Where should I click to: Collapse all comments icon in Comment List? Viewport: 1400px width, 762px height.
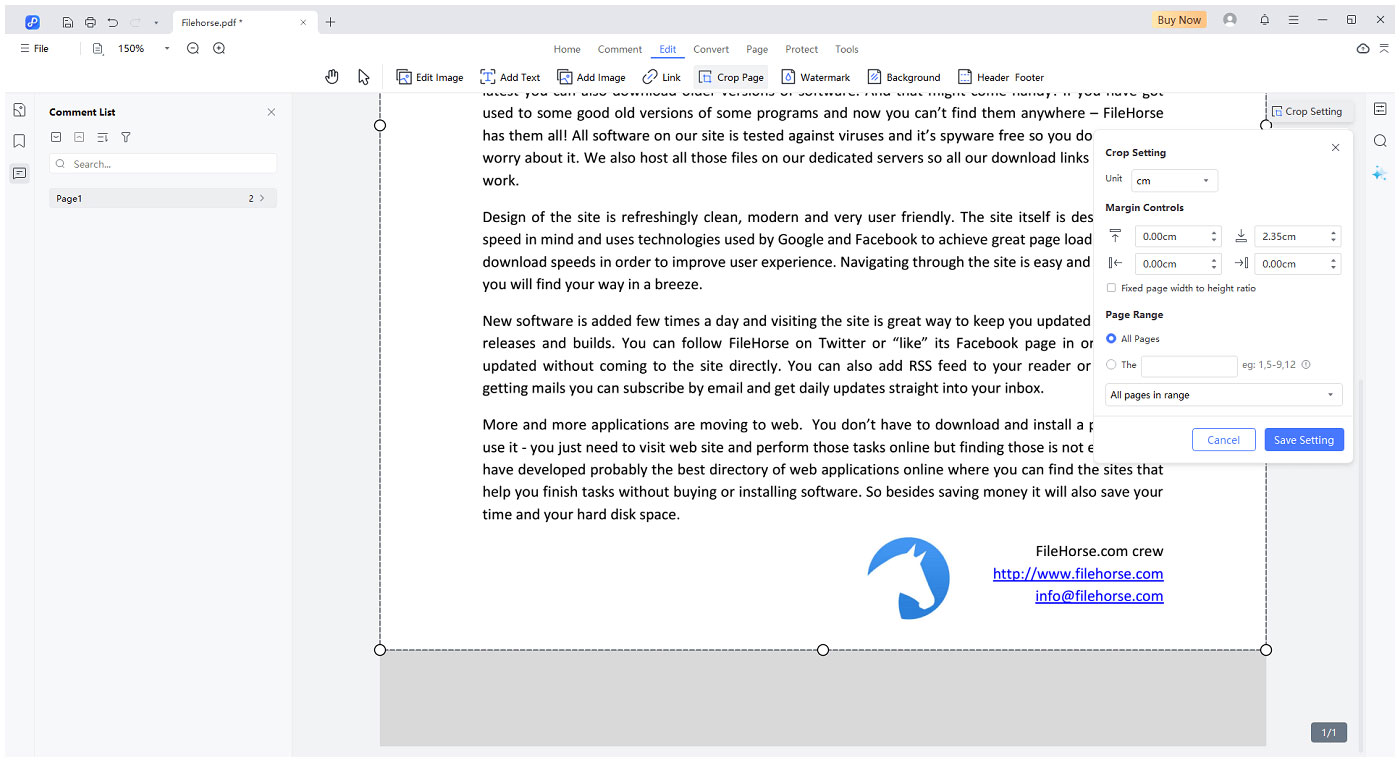79,137
